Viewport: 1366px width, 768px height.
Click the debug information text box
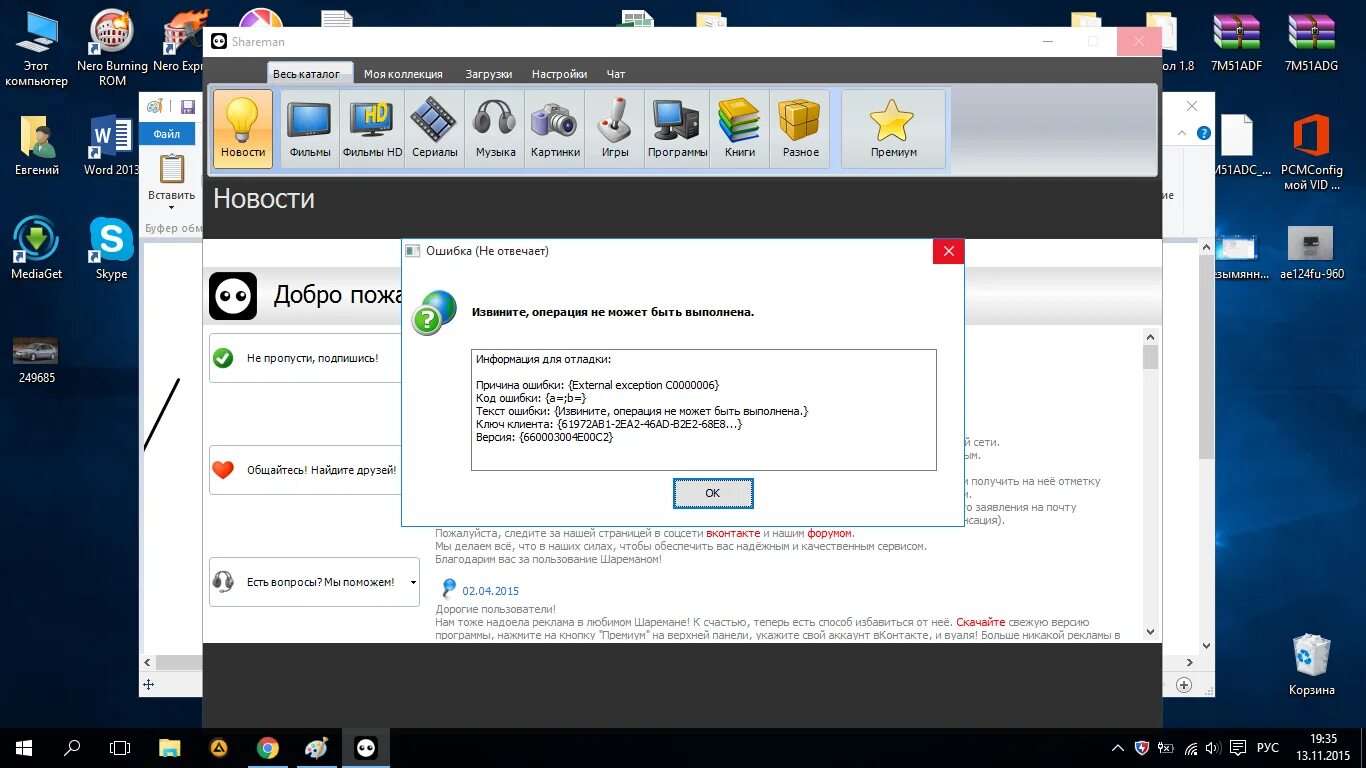pyautogui.click(x=704, y=410)
